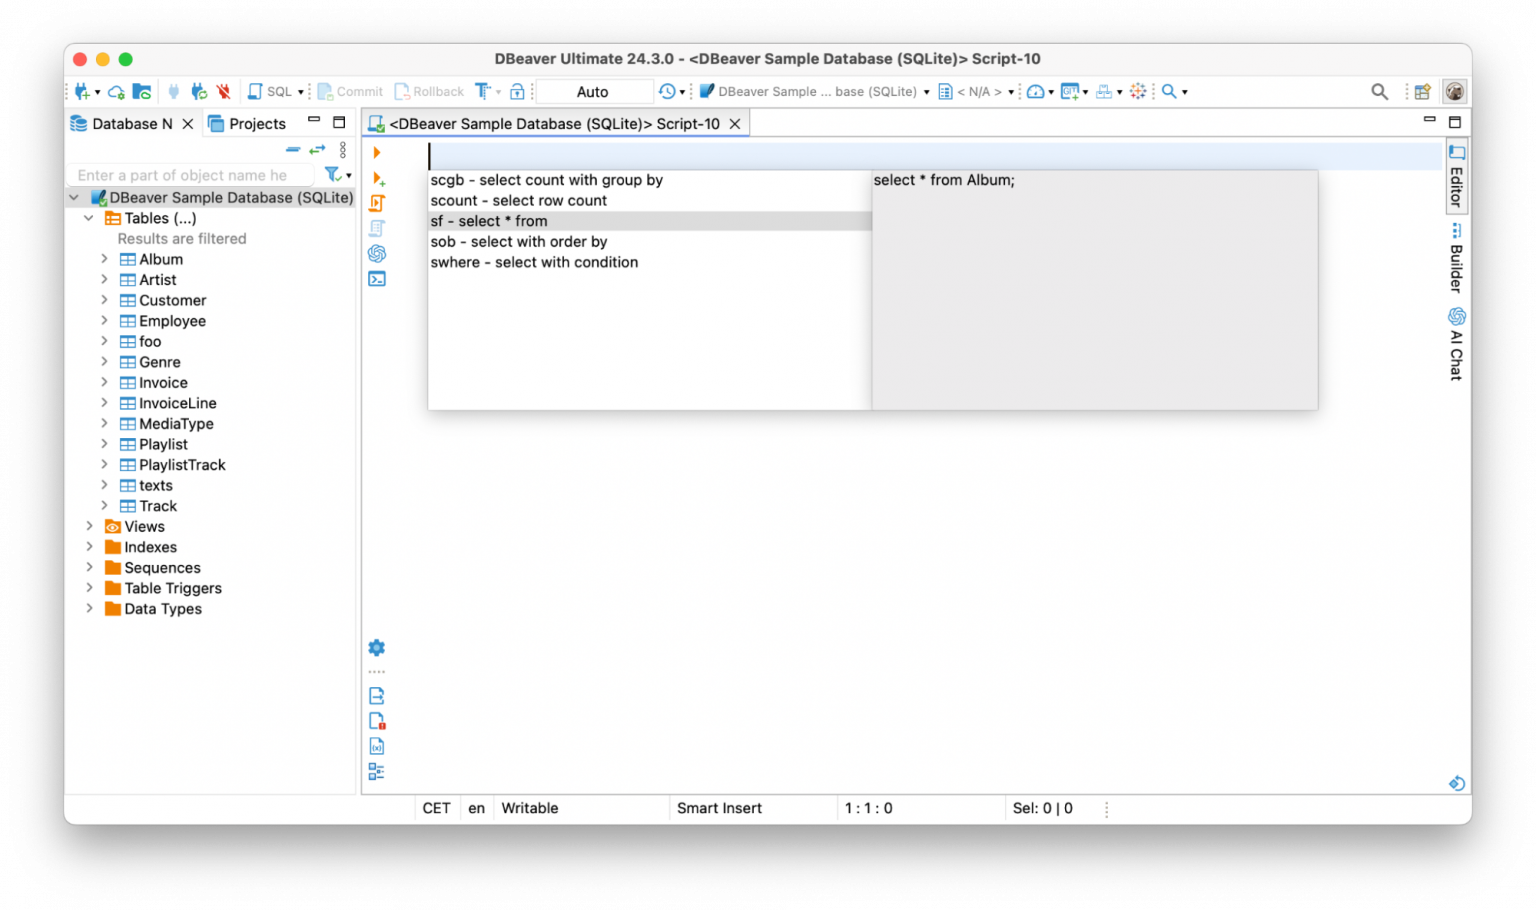Click the Disconnect from database icon

[224, 91]
